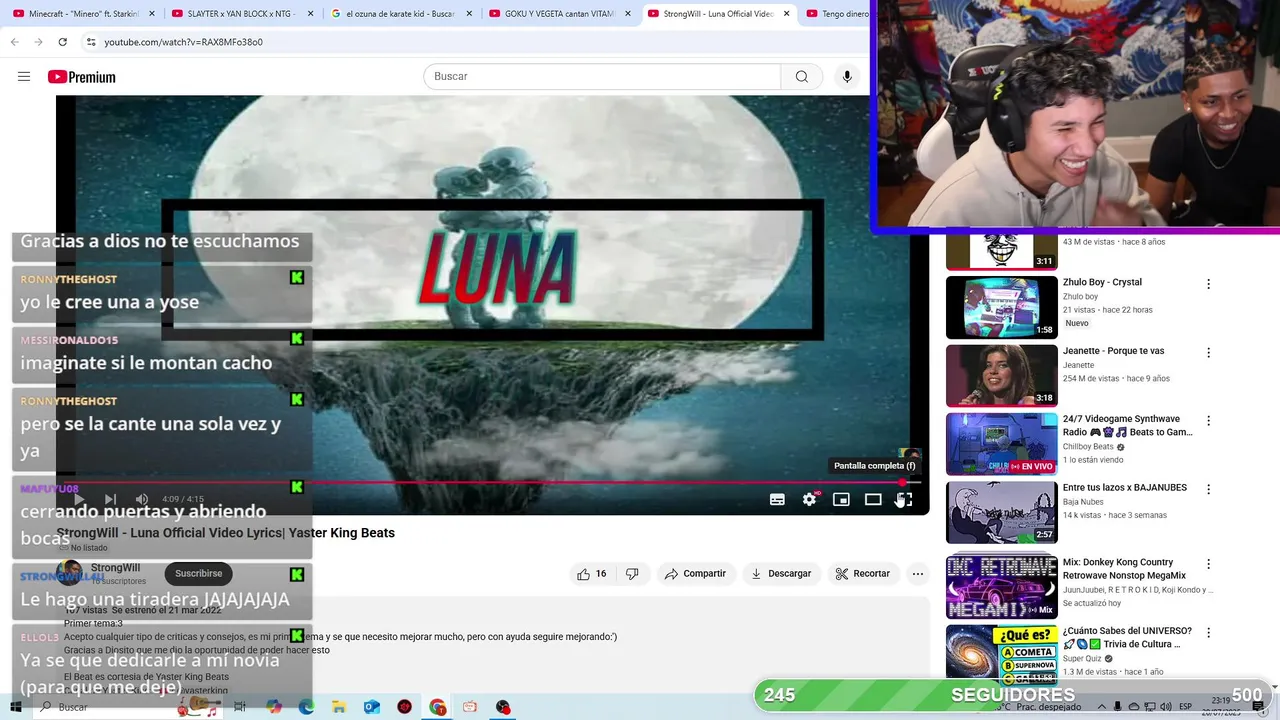Like the video with 16 likes
The height and width of the screenshot is (720, 1280).
coord(591,574)
